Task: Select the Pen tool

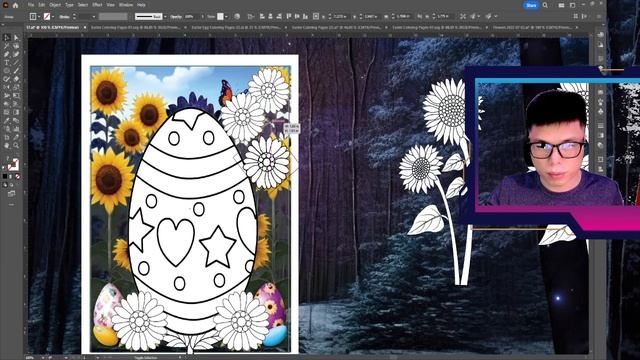Action: [x=7, y=54]
